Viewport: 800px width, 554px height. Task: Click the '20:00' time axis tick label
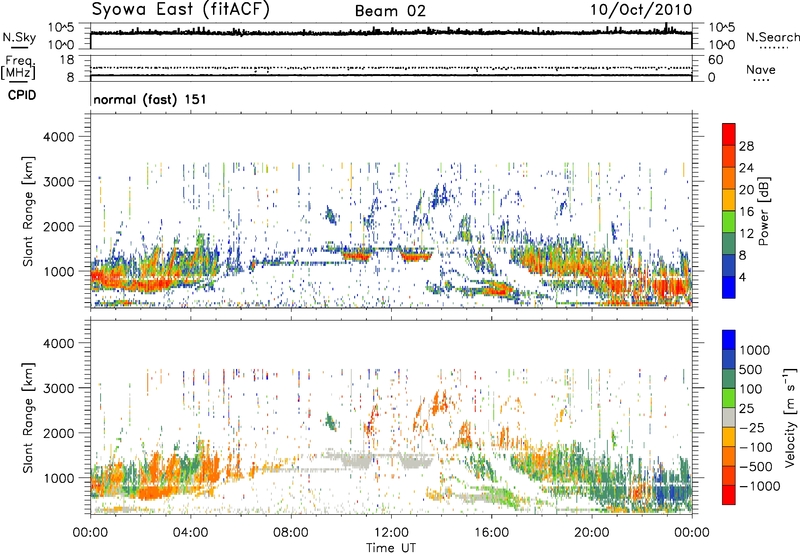[x=591, y=533]
